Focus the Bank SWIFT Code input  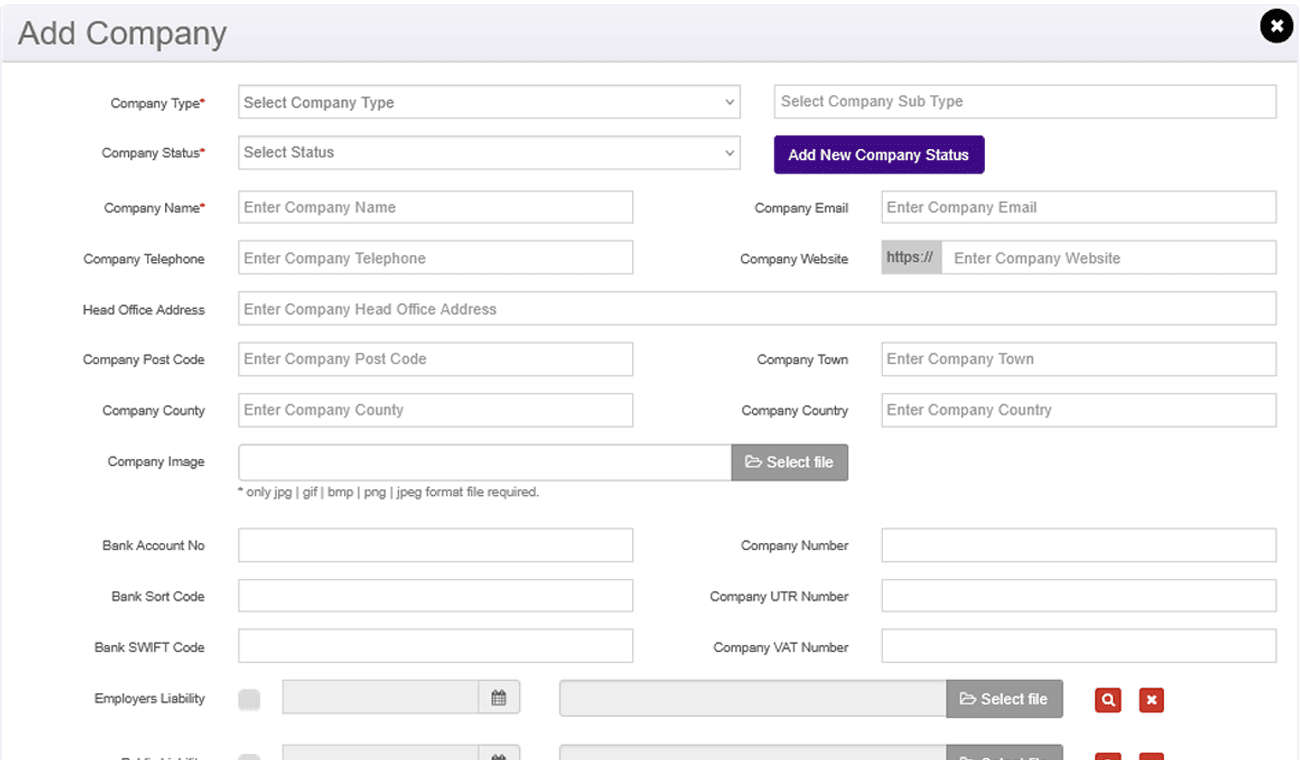[x=435, y=647]
